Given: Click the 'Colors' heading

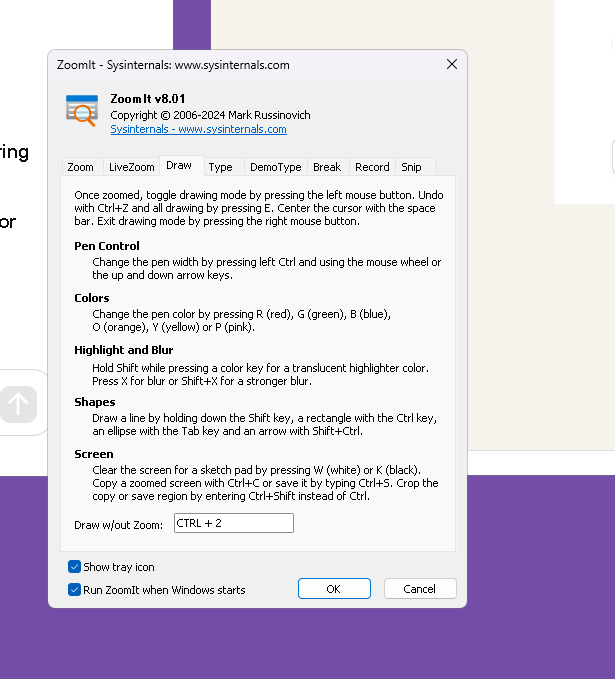Looking at the screenshot, I should click(92, 298).
